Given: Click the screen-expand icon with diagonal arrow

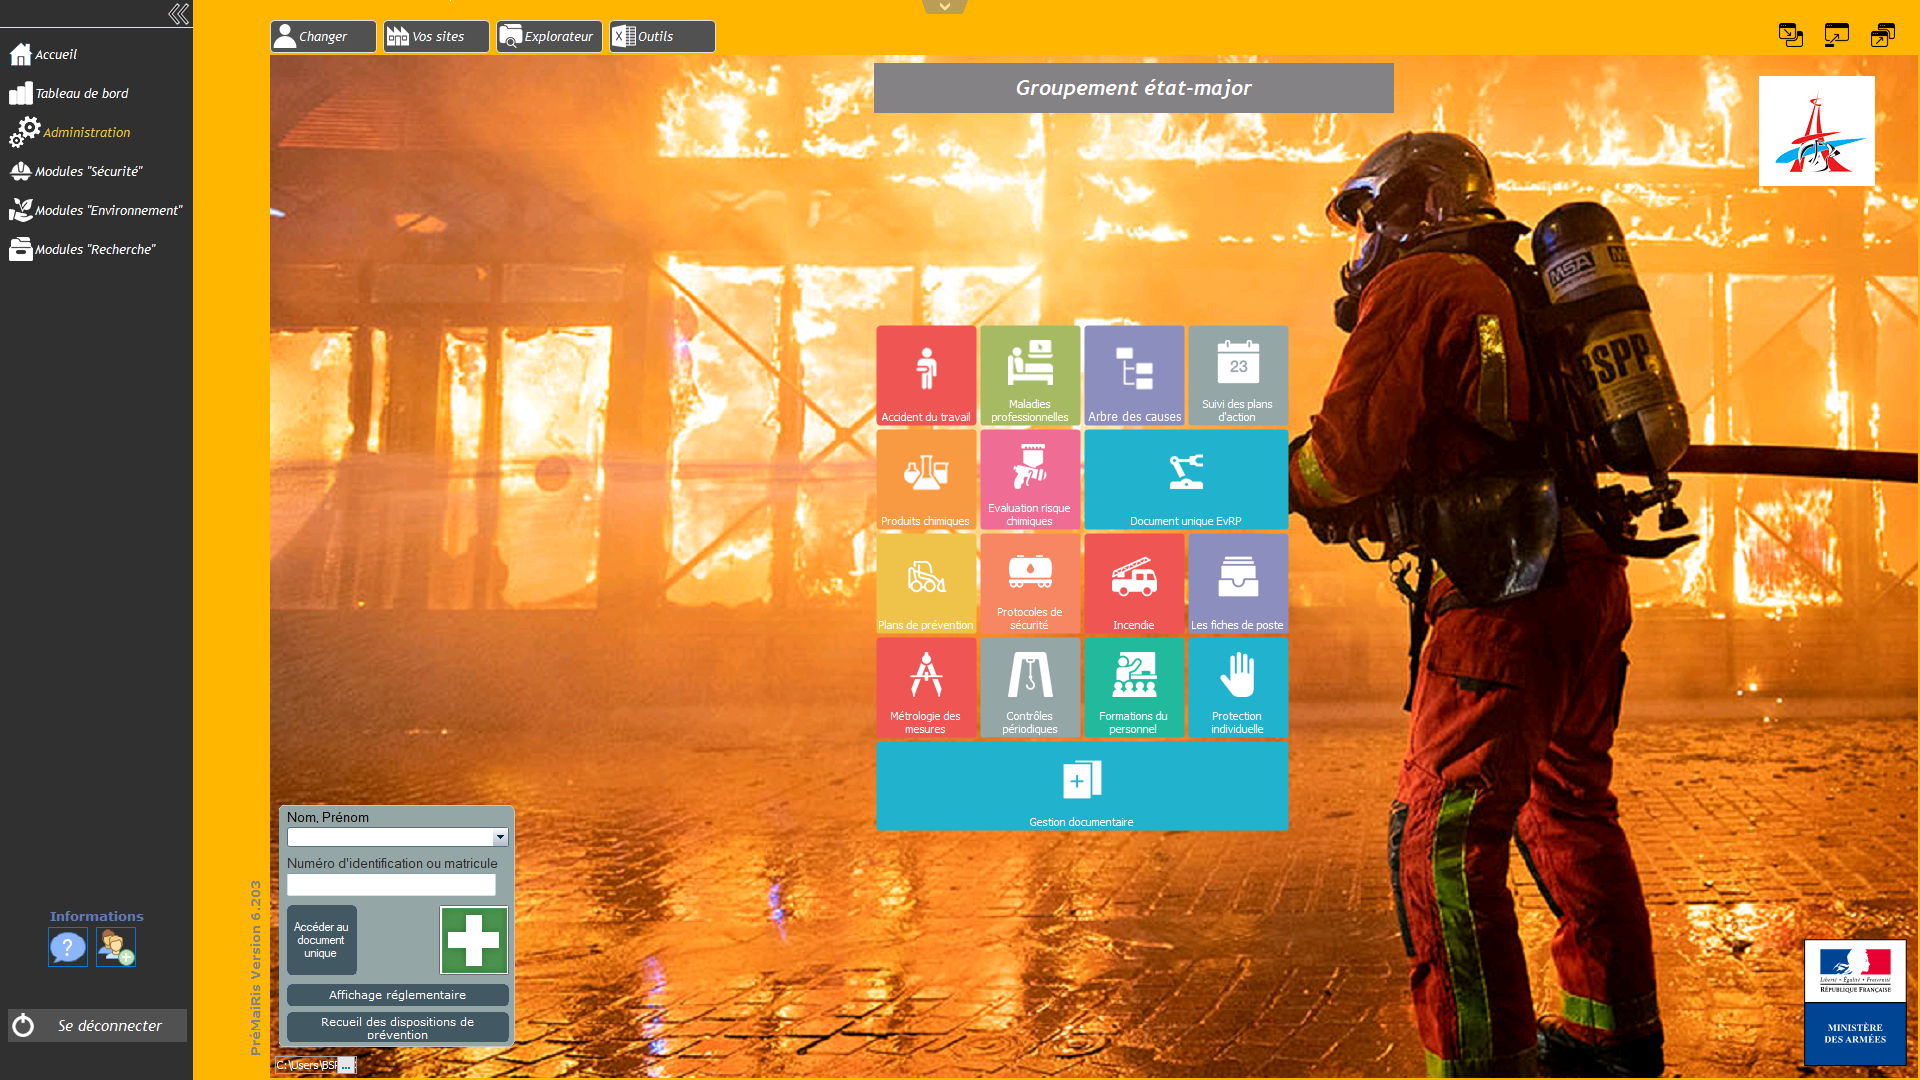Looking at the screenshot, I should point(1837,35).
